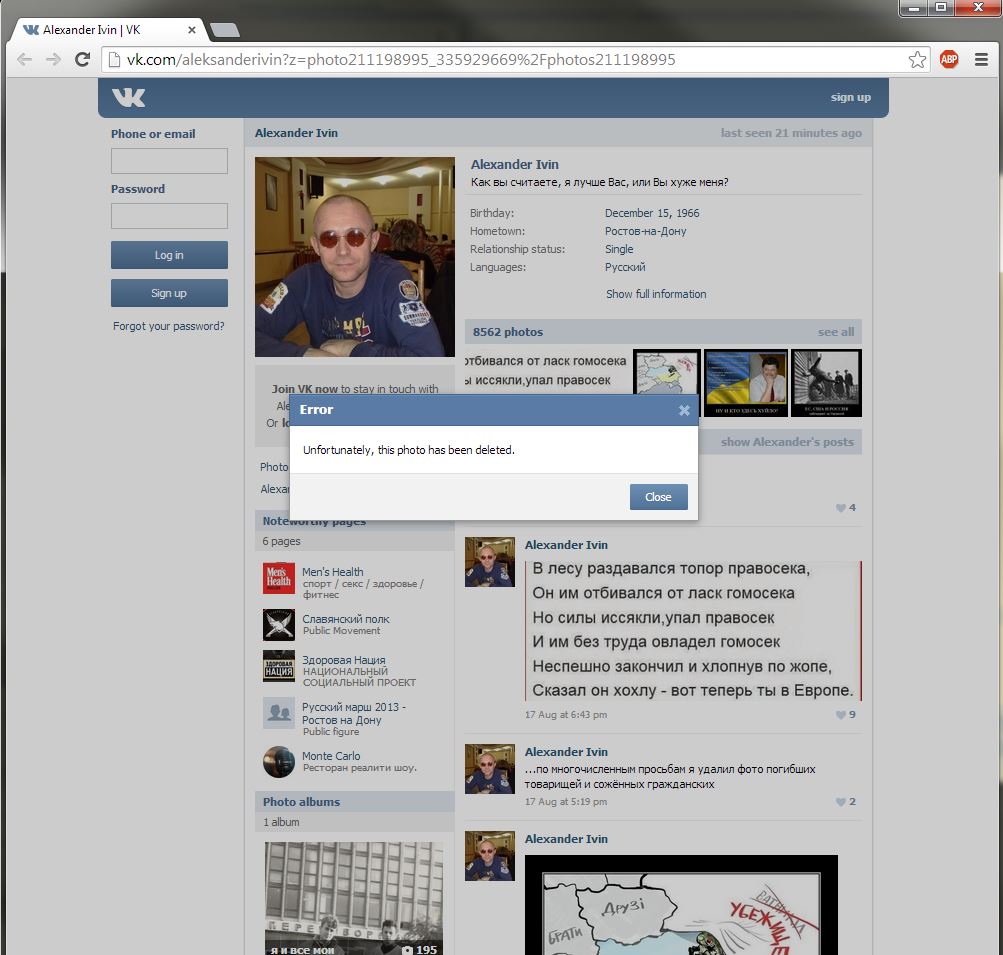Open the black-and-white photo thumbnail
The image size is (1003, 955).
pos(826,383)
